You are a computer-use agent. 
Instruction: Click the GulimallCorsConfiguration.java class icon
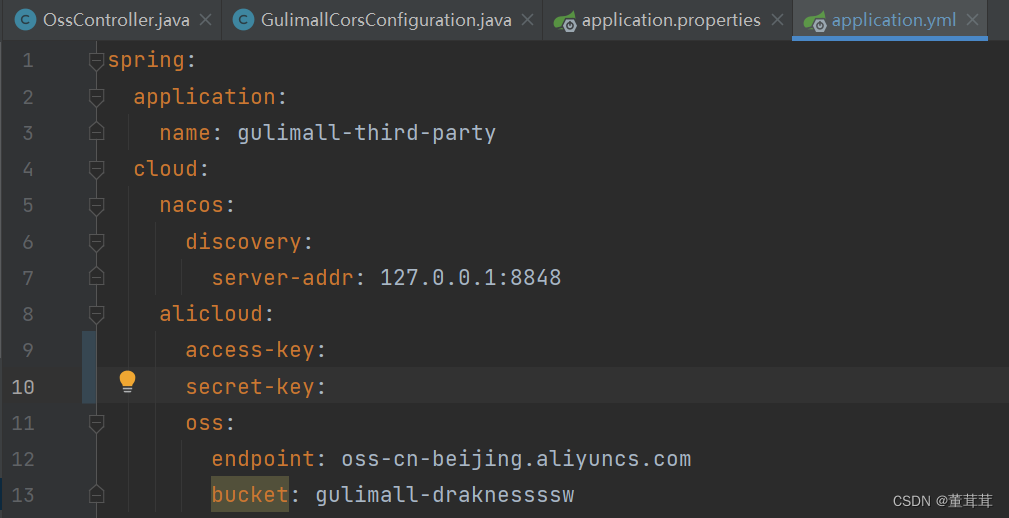click(242, 20)
